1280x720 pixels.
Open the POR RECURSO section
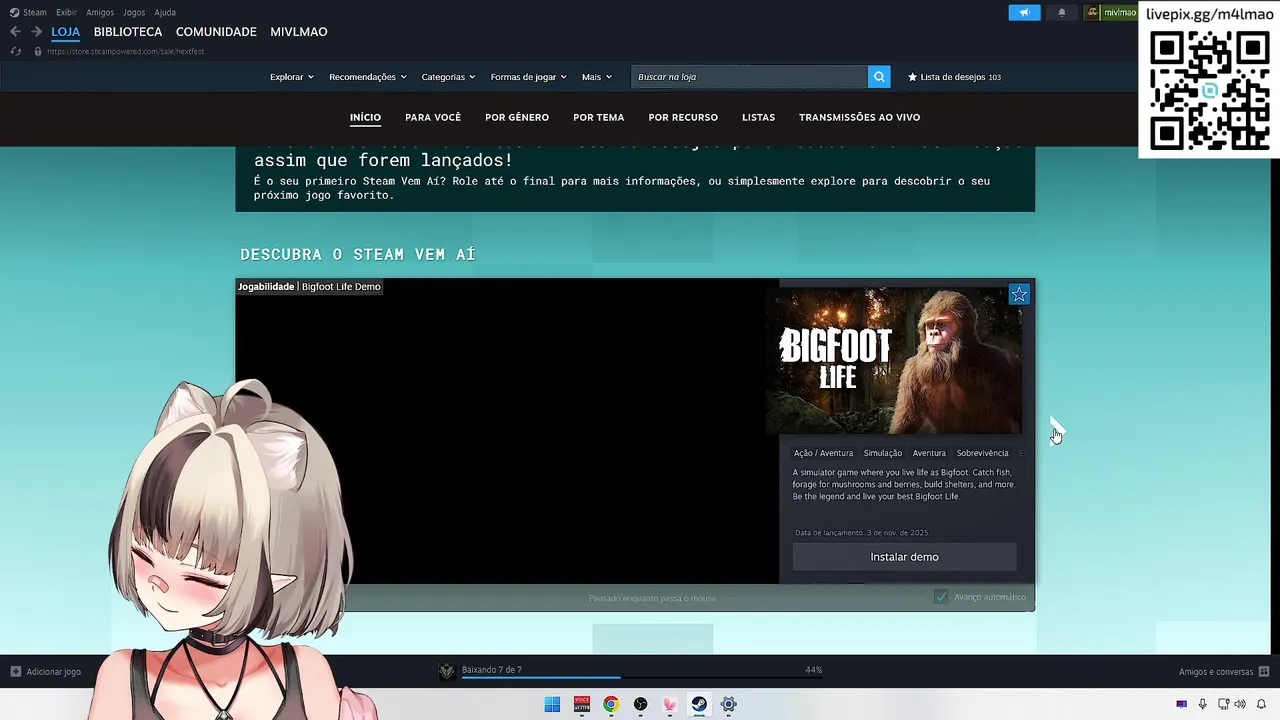[x=683, y=117]
